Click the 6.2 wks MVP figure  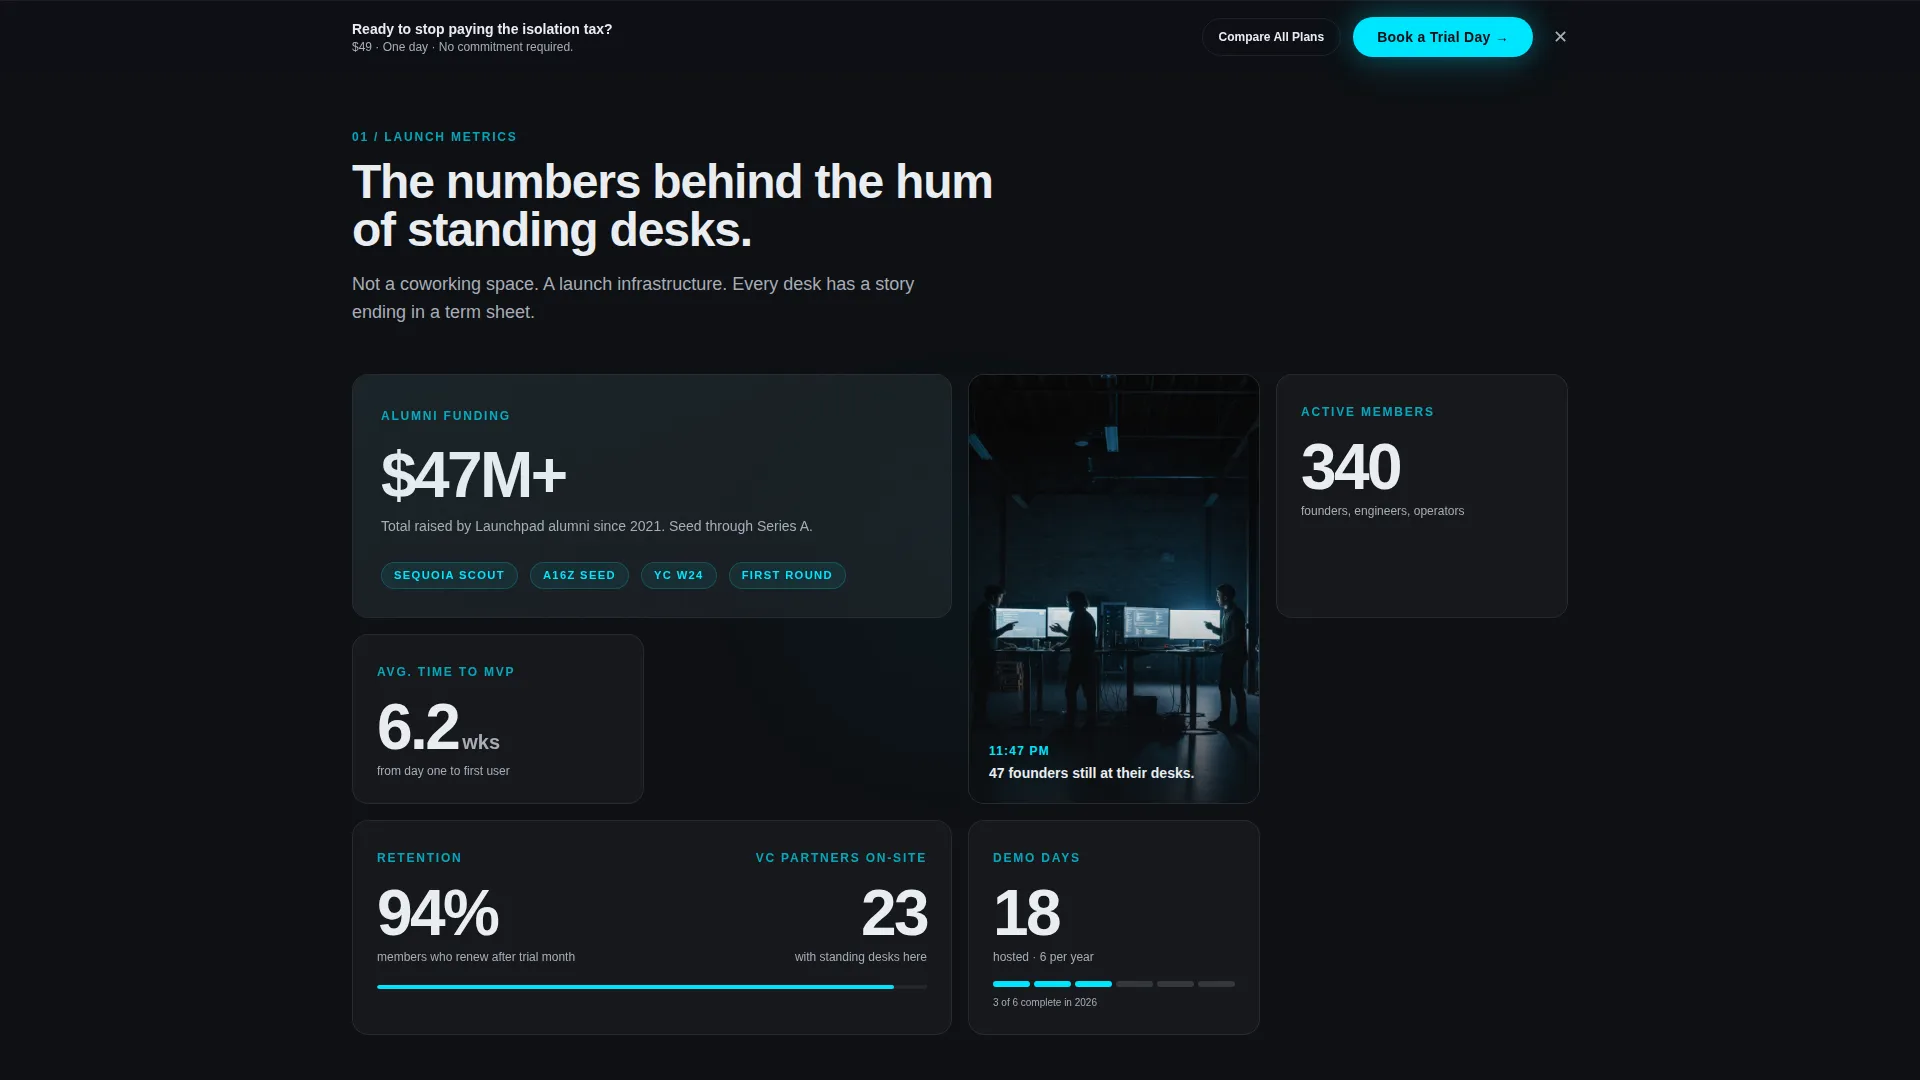(x=438, y=727)
